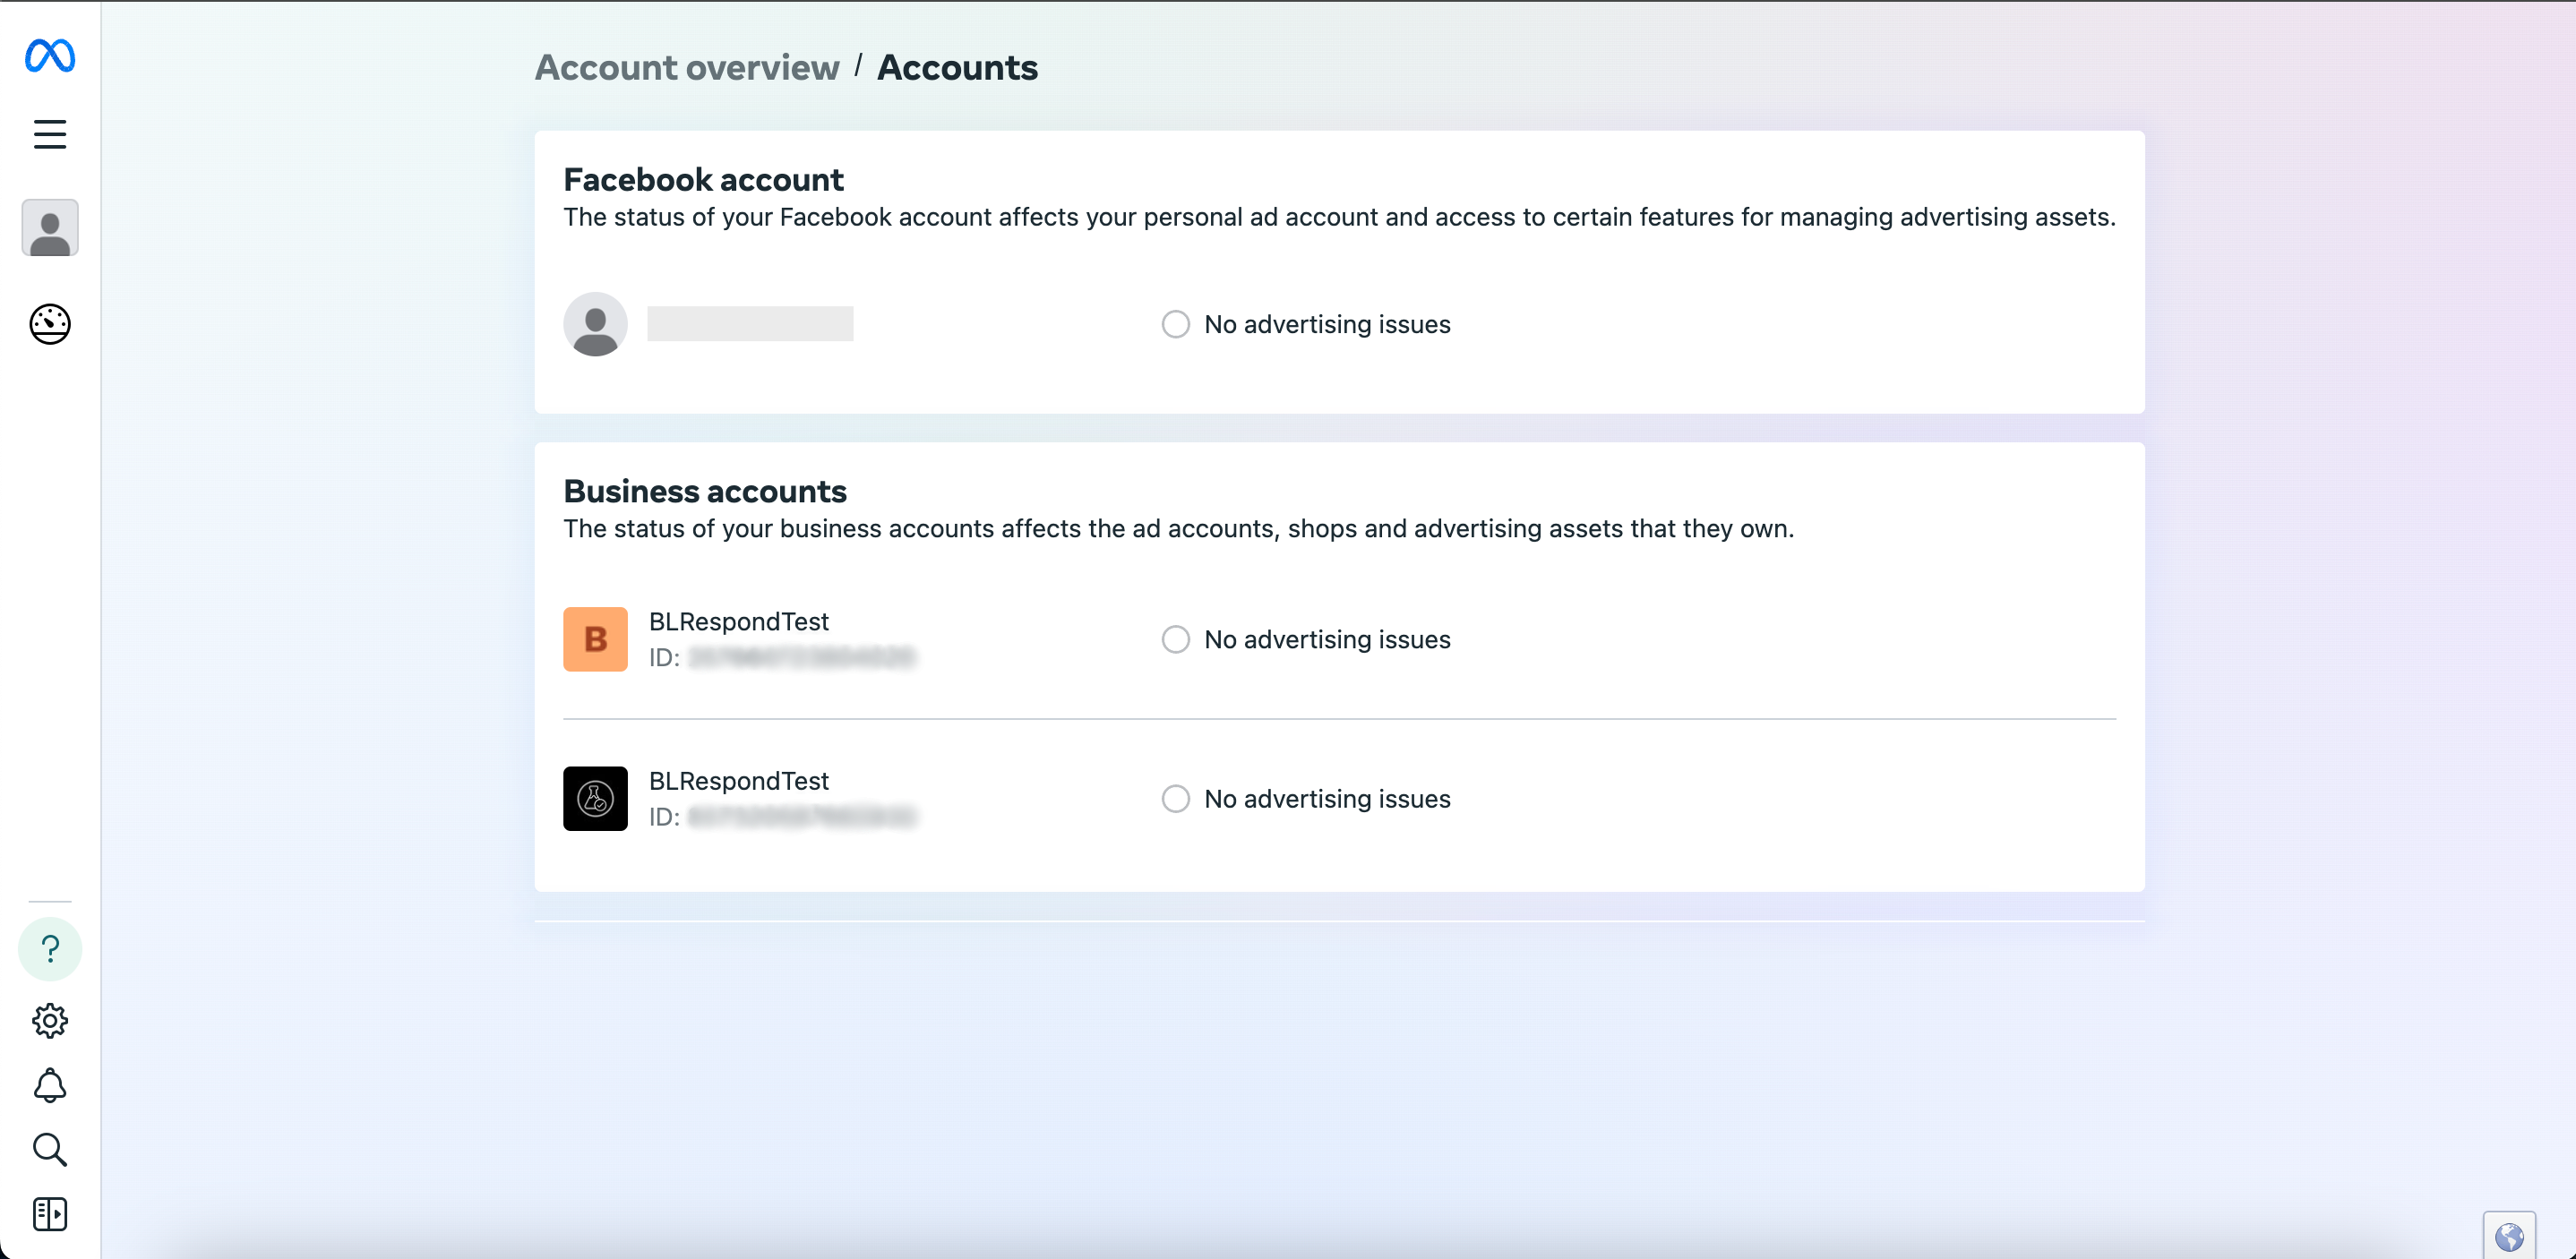
Task: Click the search magnifier icon
Action: tap(50, 1150)
